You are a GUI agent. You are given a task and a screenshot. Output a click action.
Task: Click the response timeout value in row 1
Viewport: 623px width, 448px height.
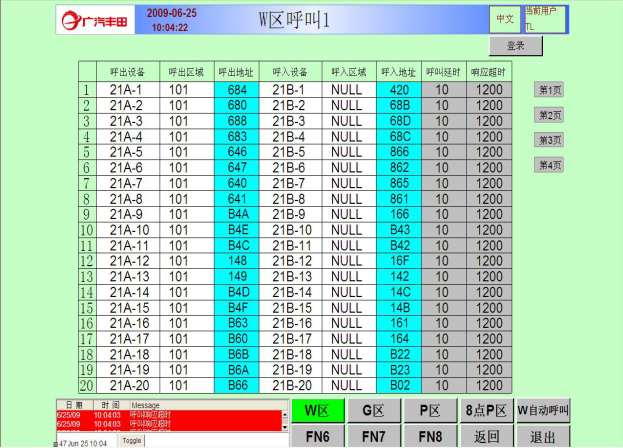489,90
